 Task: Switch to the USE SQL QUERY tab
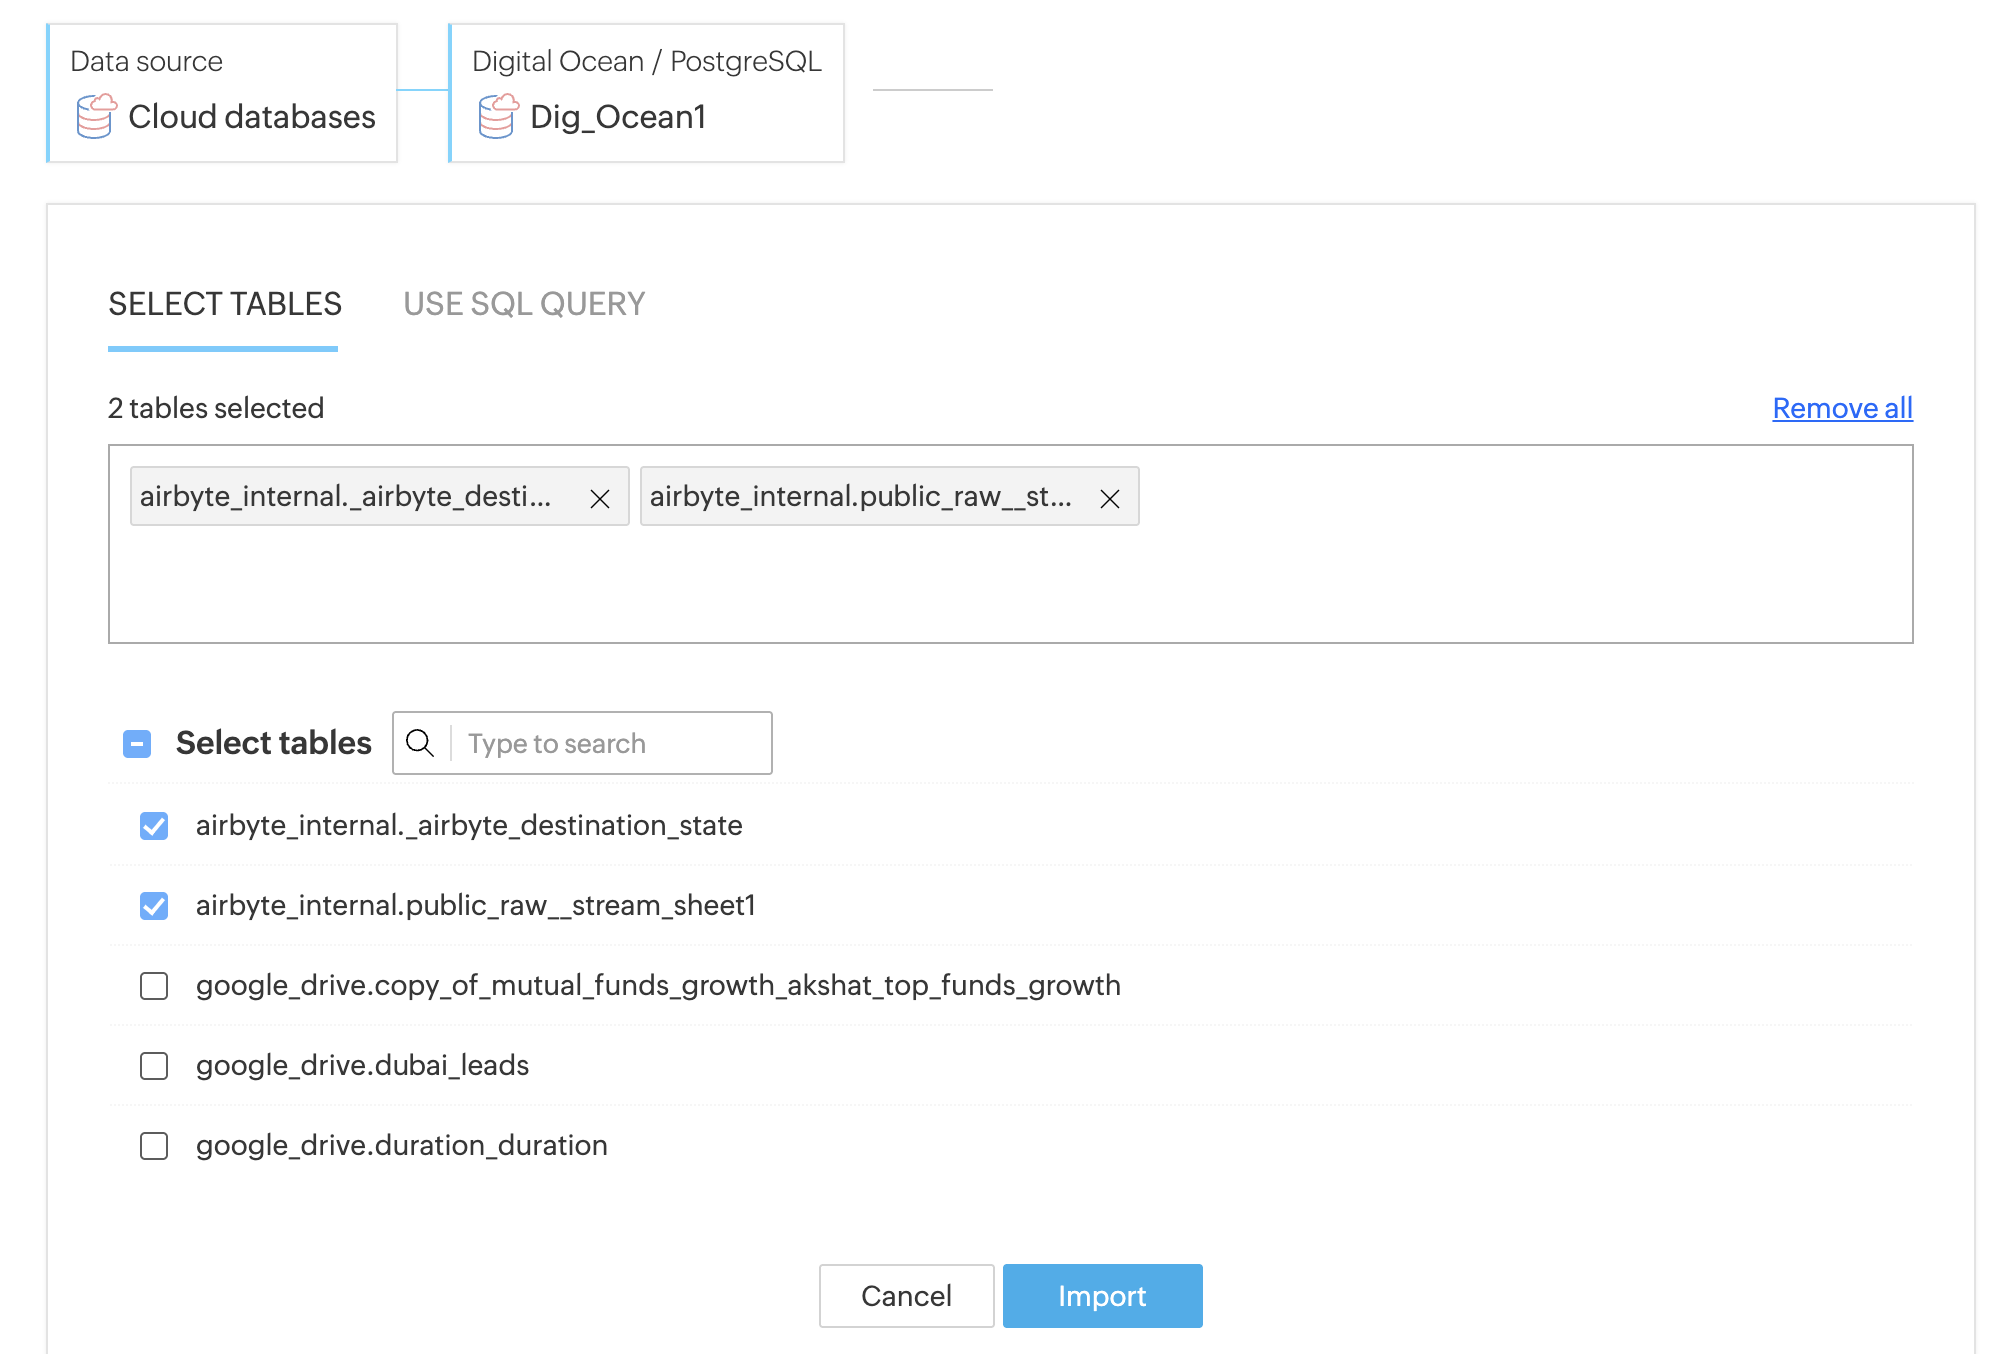click(524, 304)
